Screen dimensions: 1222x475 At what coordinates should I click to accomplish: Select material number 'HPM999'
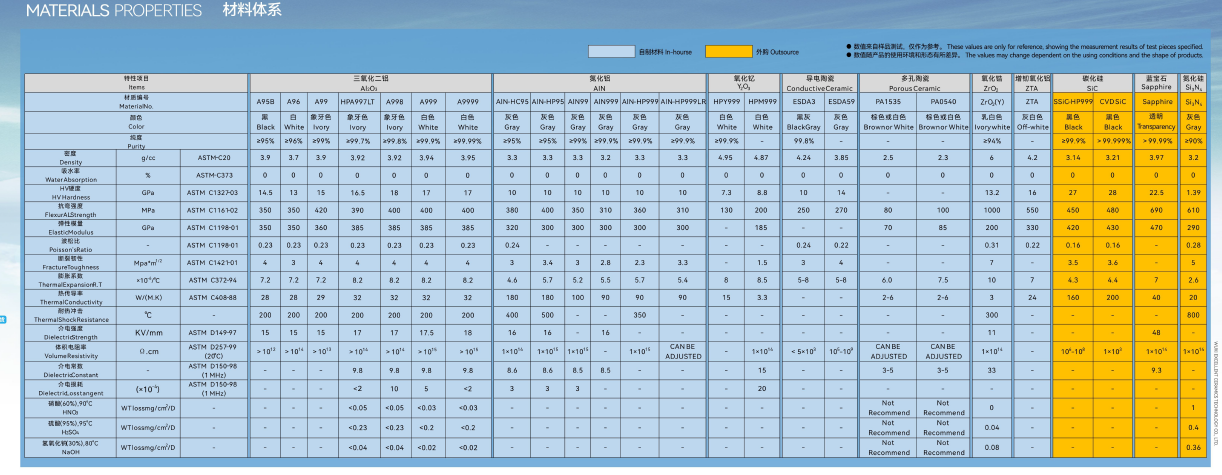[x=763, y=102]
